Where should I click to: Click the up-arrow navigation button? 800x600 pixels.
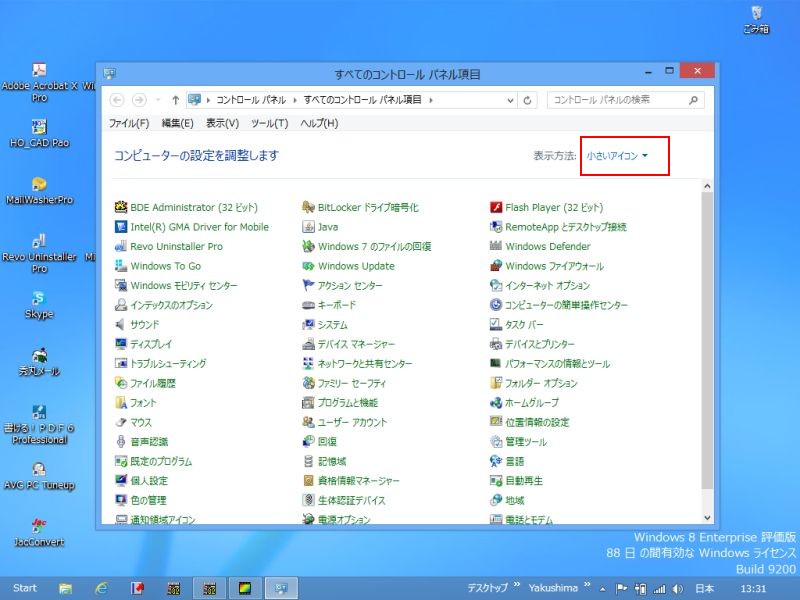click(175, 100)
